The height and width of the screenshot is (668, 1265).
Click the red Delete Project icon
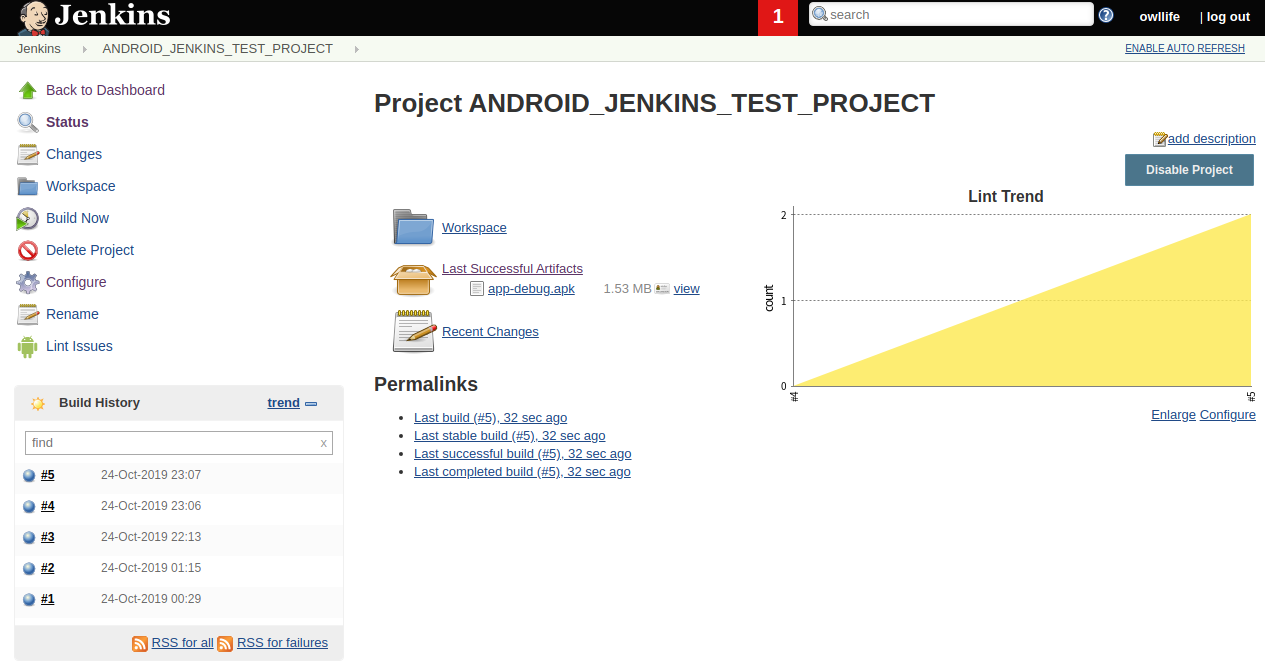28,250
